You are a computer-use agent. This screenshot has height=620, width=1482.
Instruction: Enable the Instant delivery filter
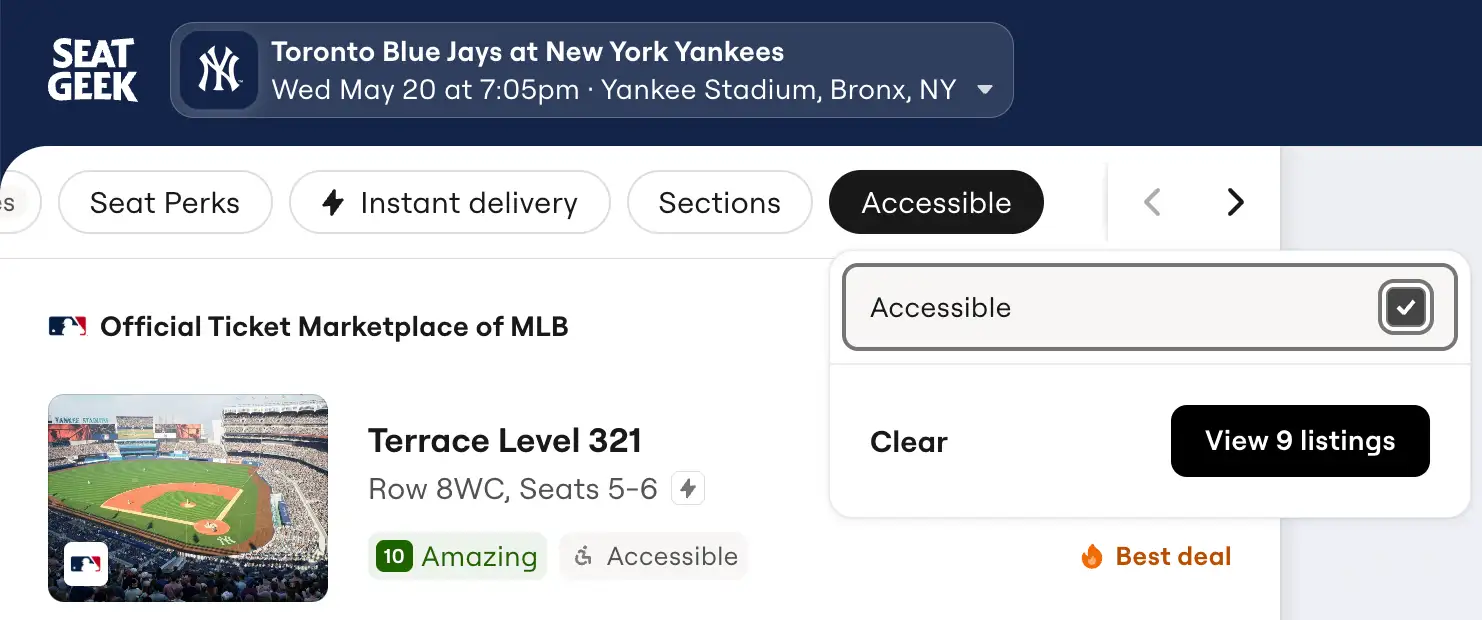point(449,202)
